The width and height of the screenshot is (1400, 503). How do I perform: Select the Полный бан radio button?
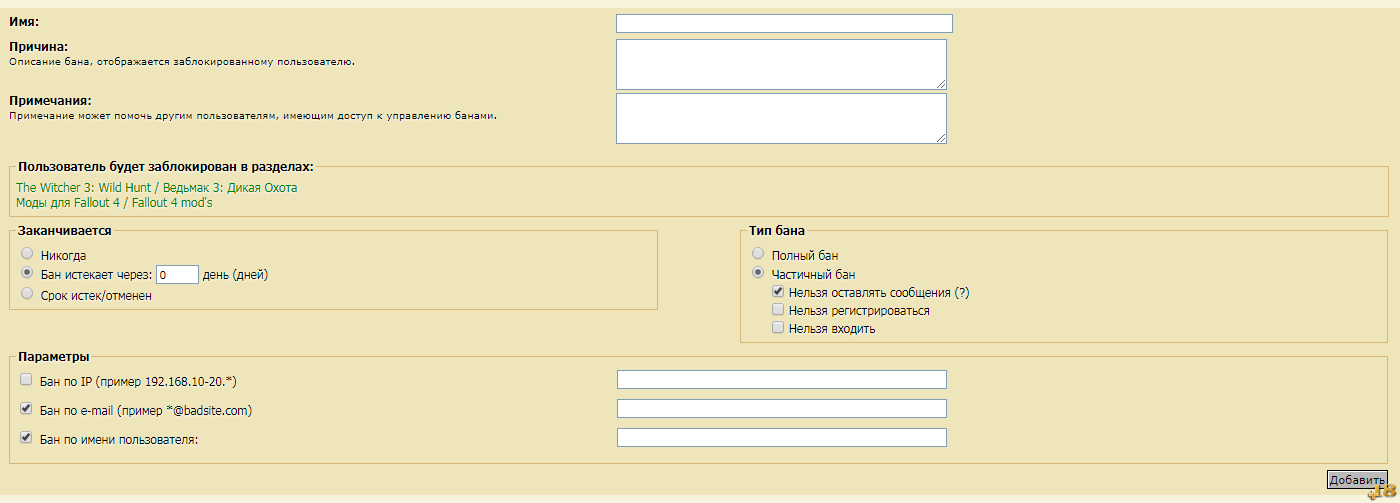(x=758, y=254)
